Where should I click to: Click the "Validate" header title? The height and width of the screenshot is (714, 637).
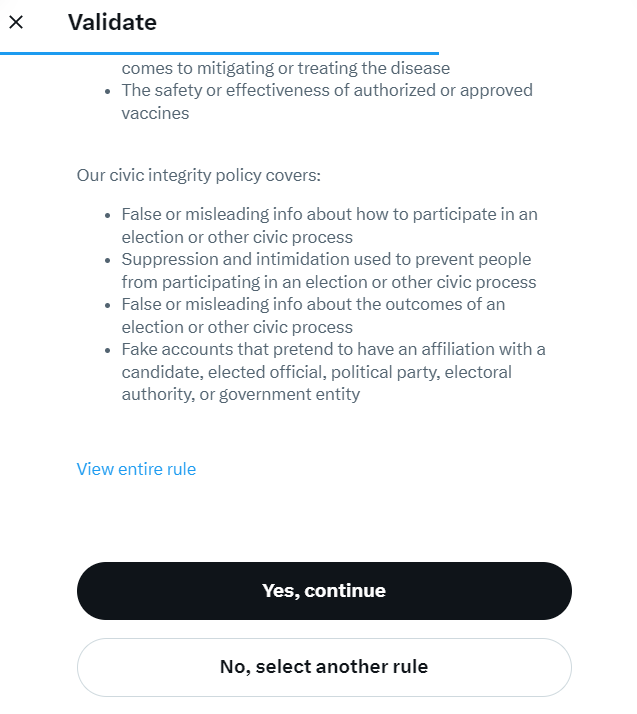tap(112, 22)
